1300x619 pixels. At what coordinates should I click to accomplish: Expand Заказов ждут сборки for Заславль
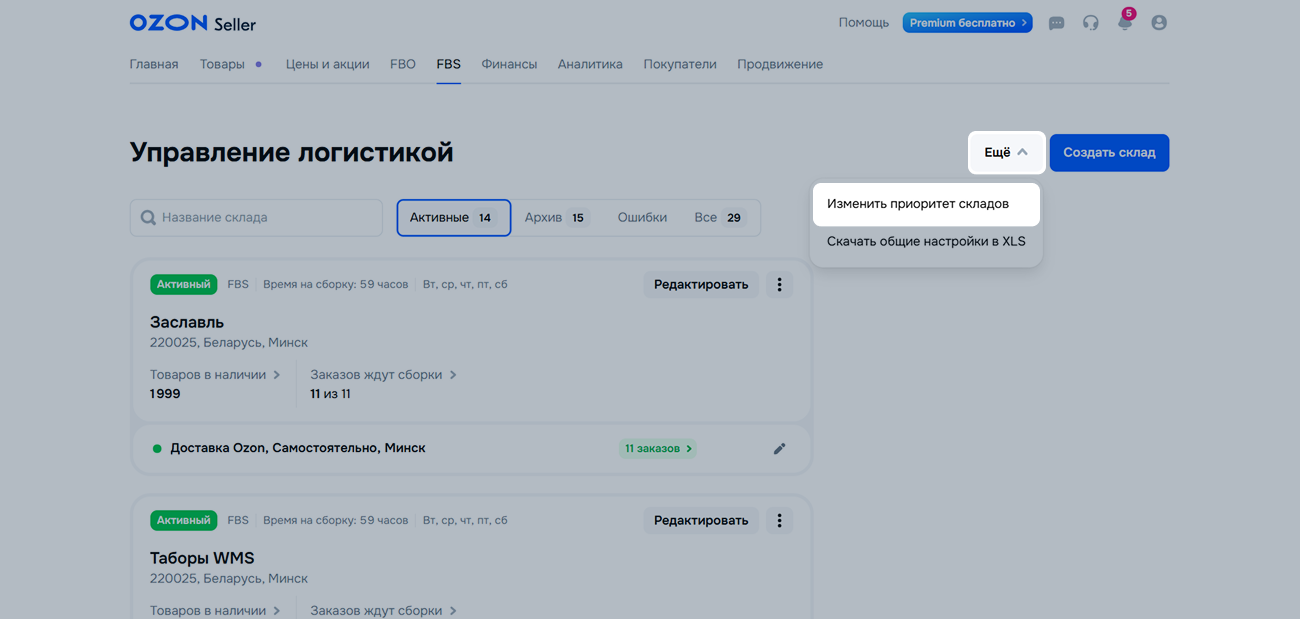click(x=383, y=375)
